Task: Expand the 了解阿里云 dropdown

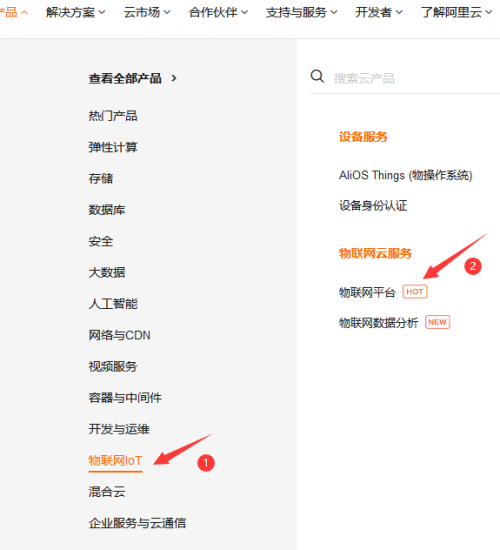Action: click(x=456, y=12)
